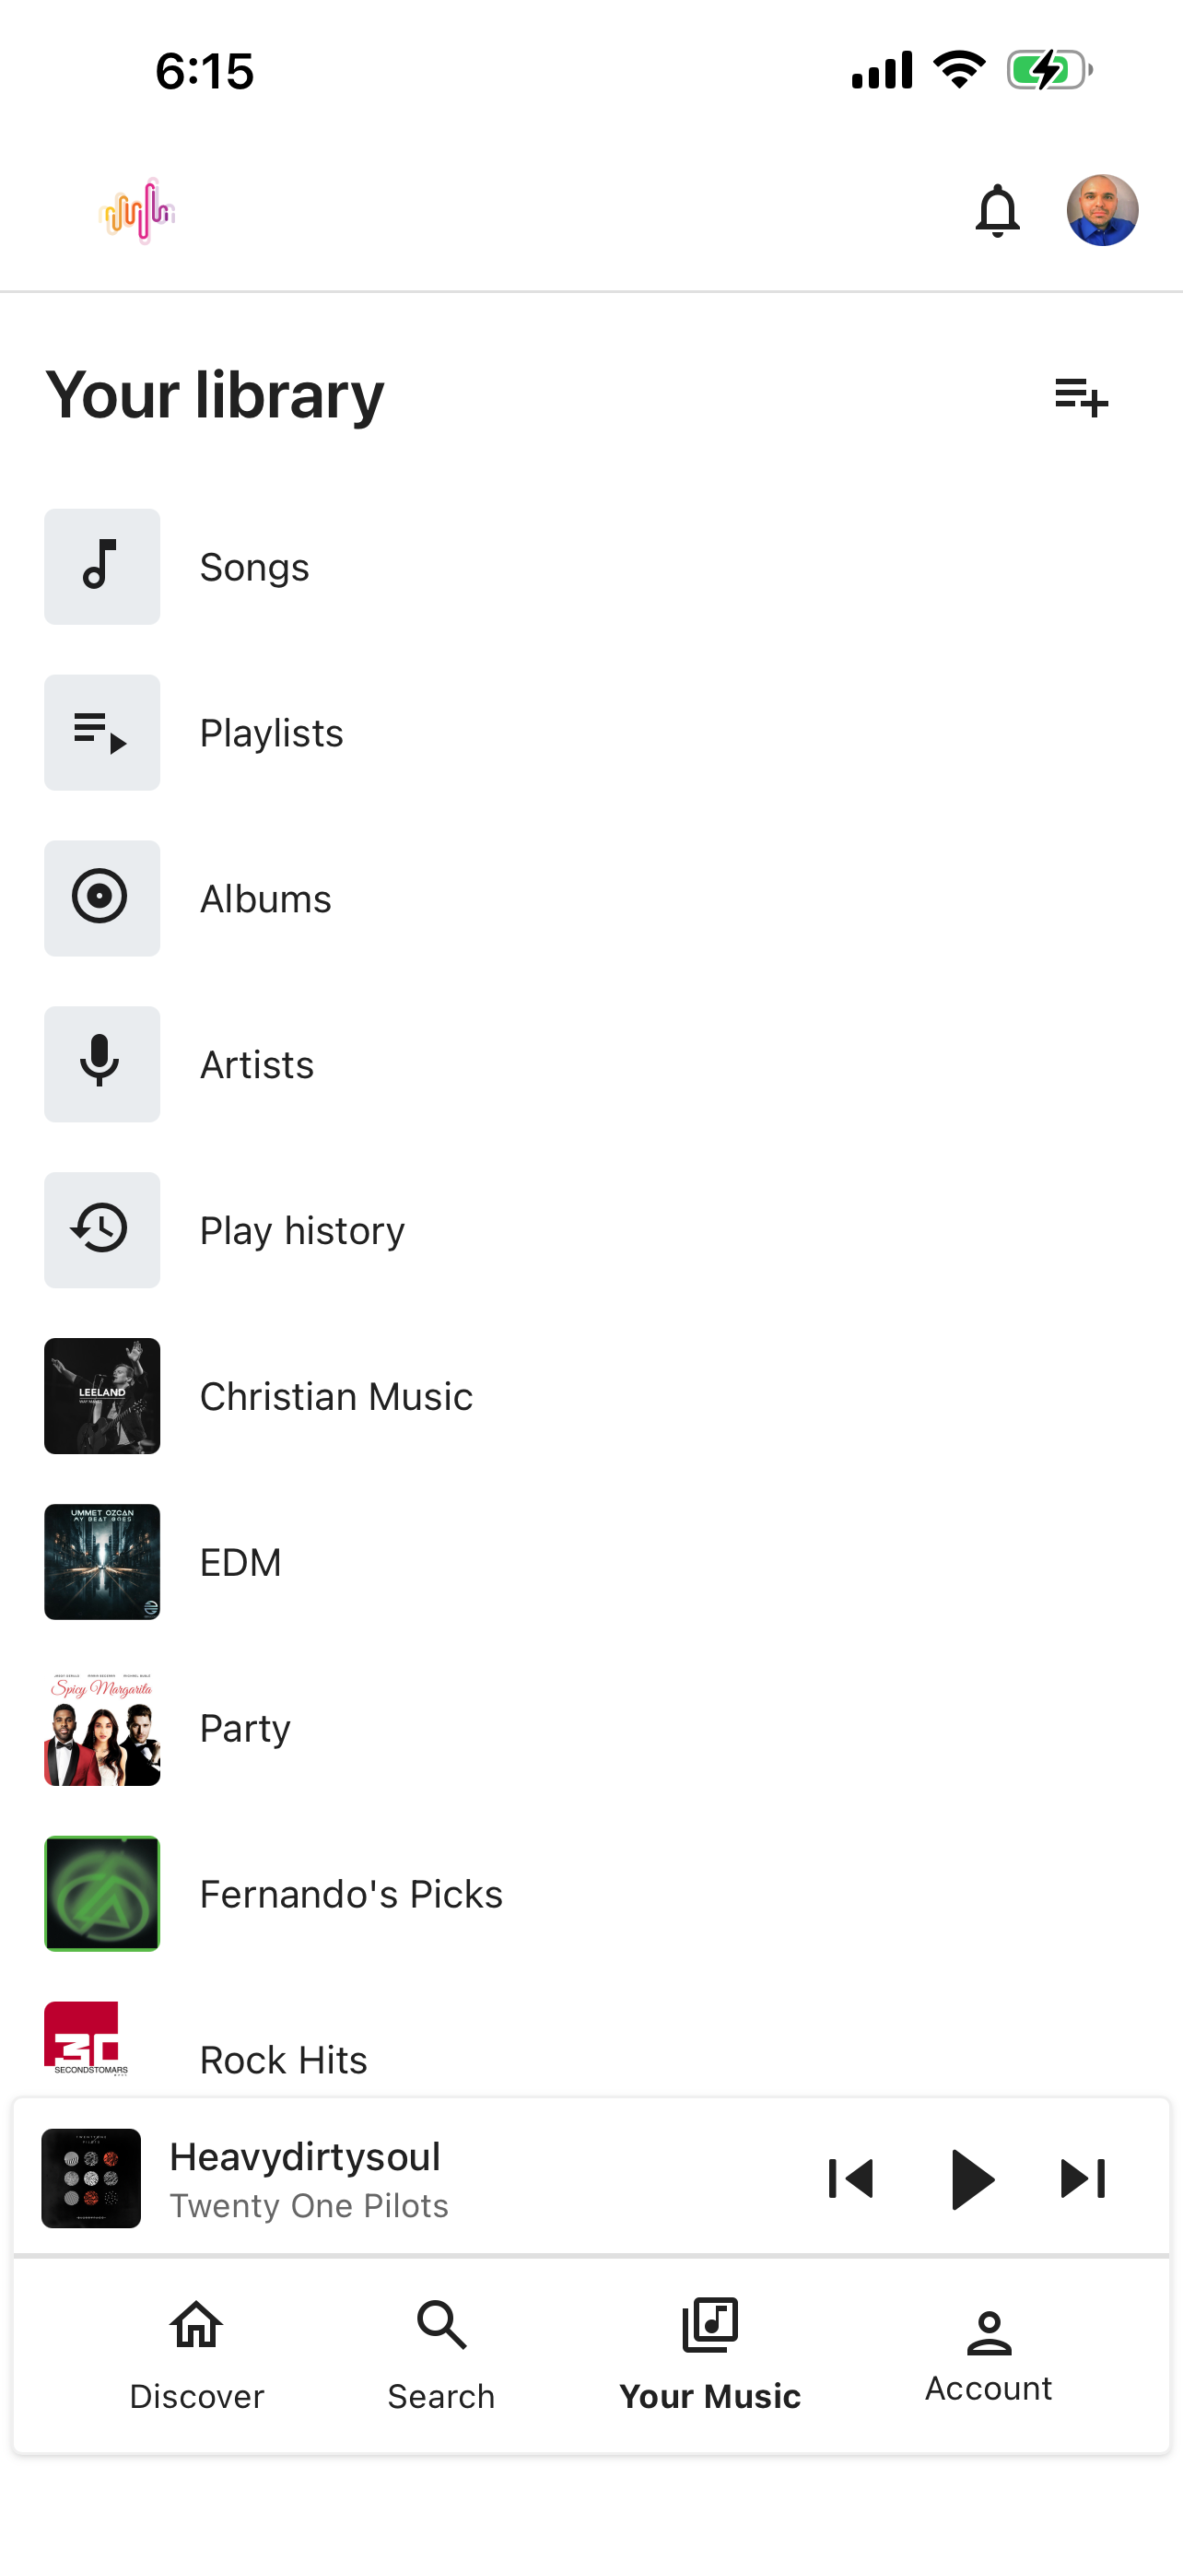Viewport: 1183px width, 2560px height.
Task: Open the Christian Music playlist
Action: [336, 1396]
